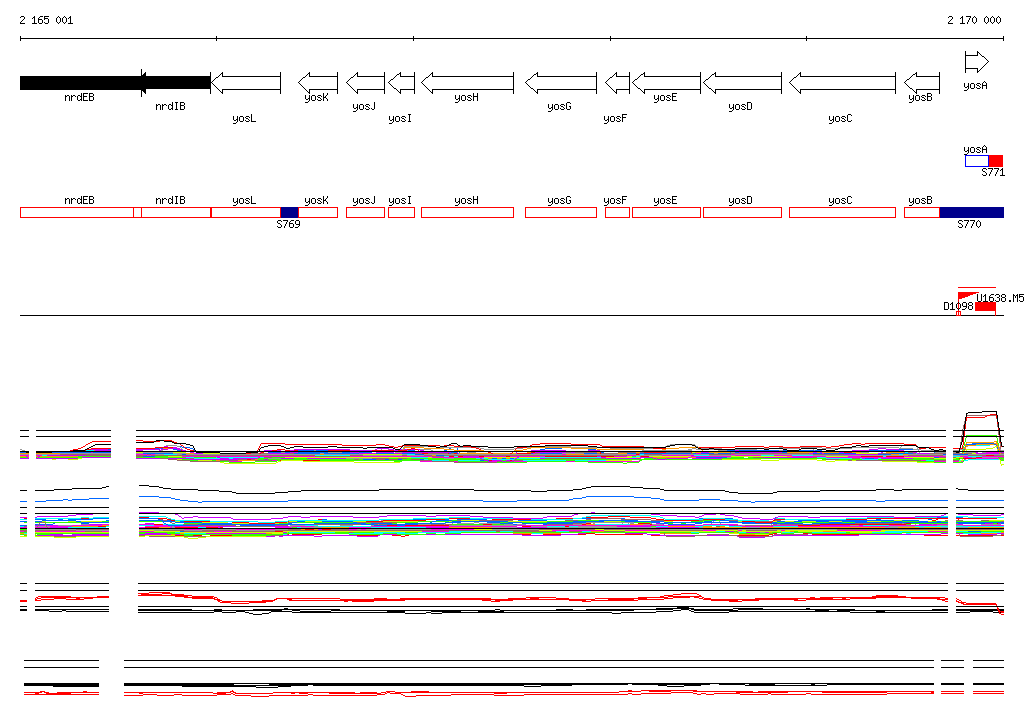Click the yosD gene arrow
Image resolution: width=1024 pixels, height=714 pixels.
pos(743,83)
